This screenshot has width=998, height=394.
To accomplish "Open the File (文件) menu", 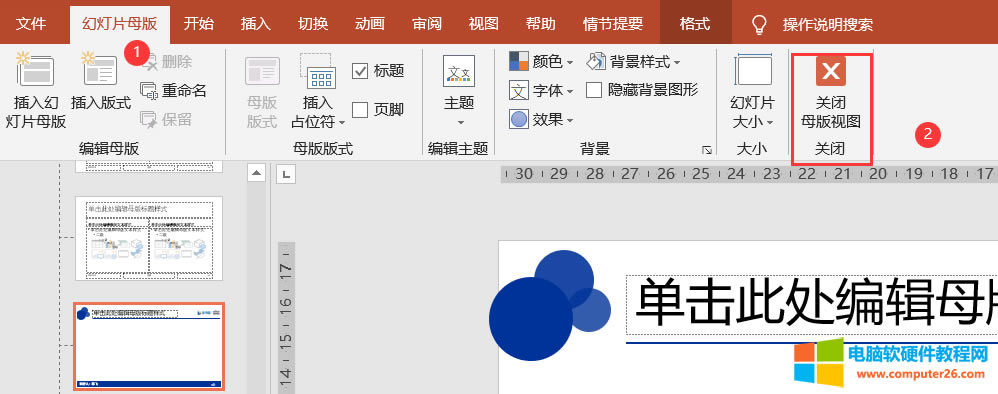I will 31,24.
